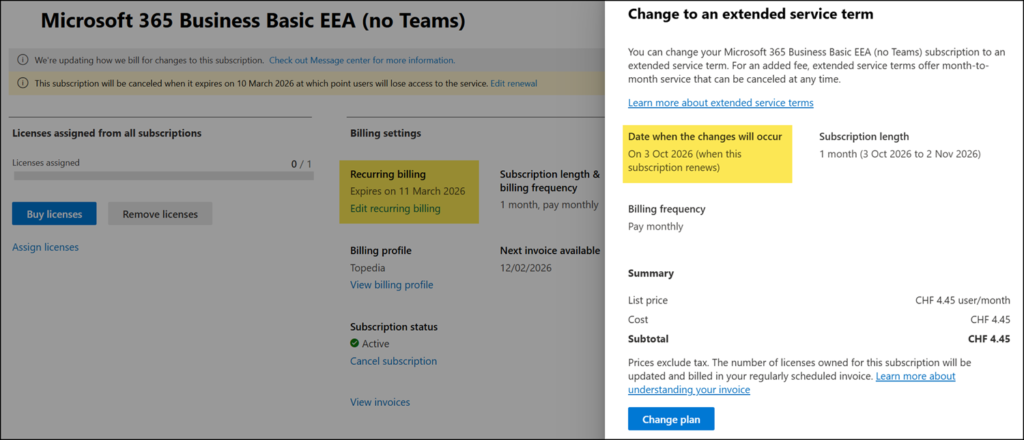
Task: Click subscription length '1 month (3 Oct 2026...' text
Action: [x=900, y=154]
